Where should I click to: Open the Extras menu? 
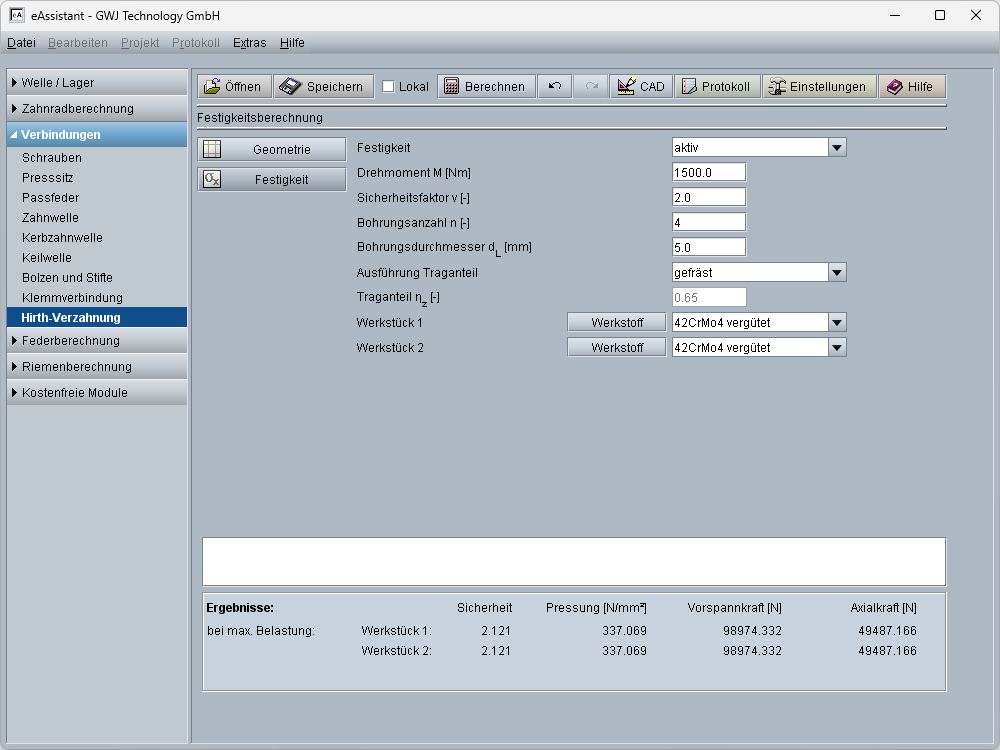coord(249,43)
